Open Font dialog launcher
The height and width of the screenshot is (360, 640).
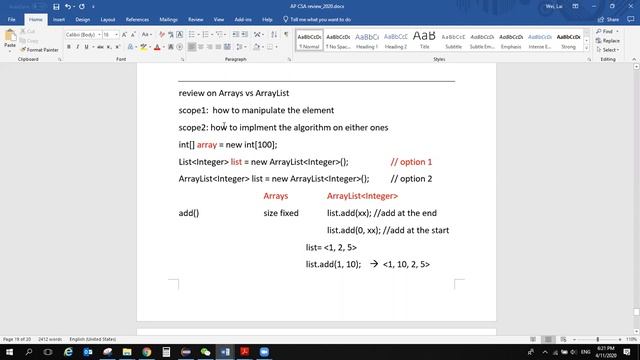click(x=182, y=60)
